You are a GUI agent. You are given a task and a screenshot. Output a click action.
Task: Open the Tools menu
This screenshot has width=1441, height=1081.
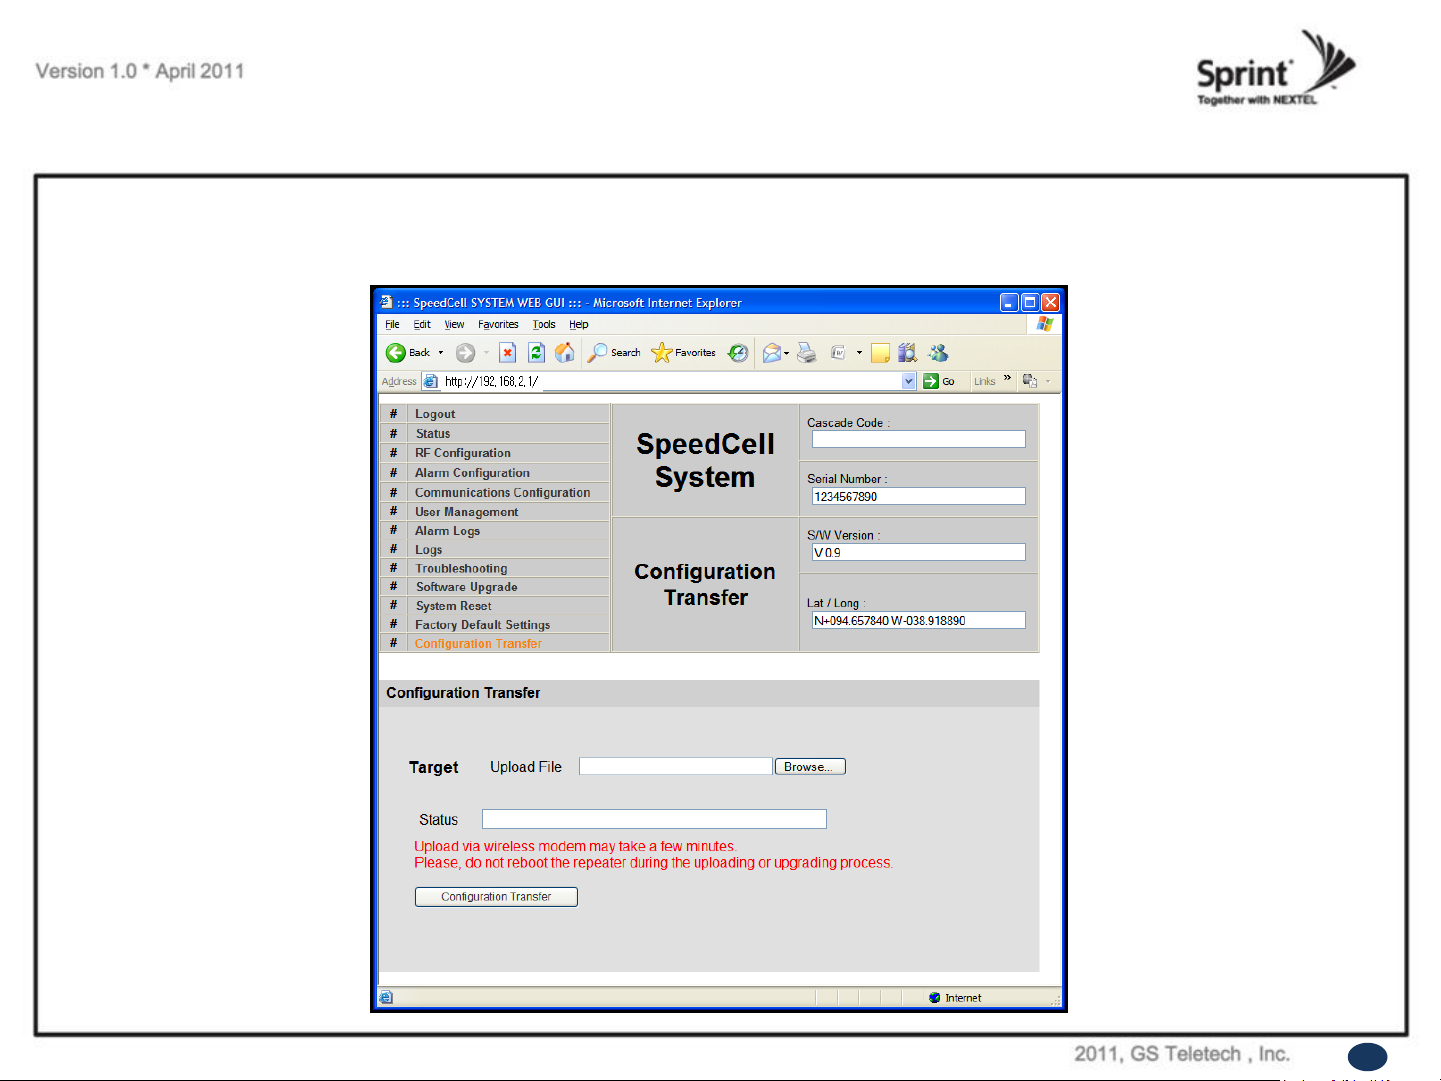tap(544, 325)
